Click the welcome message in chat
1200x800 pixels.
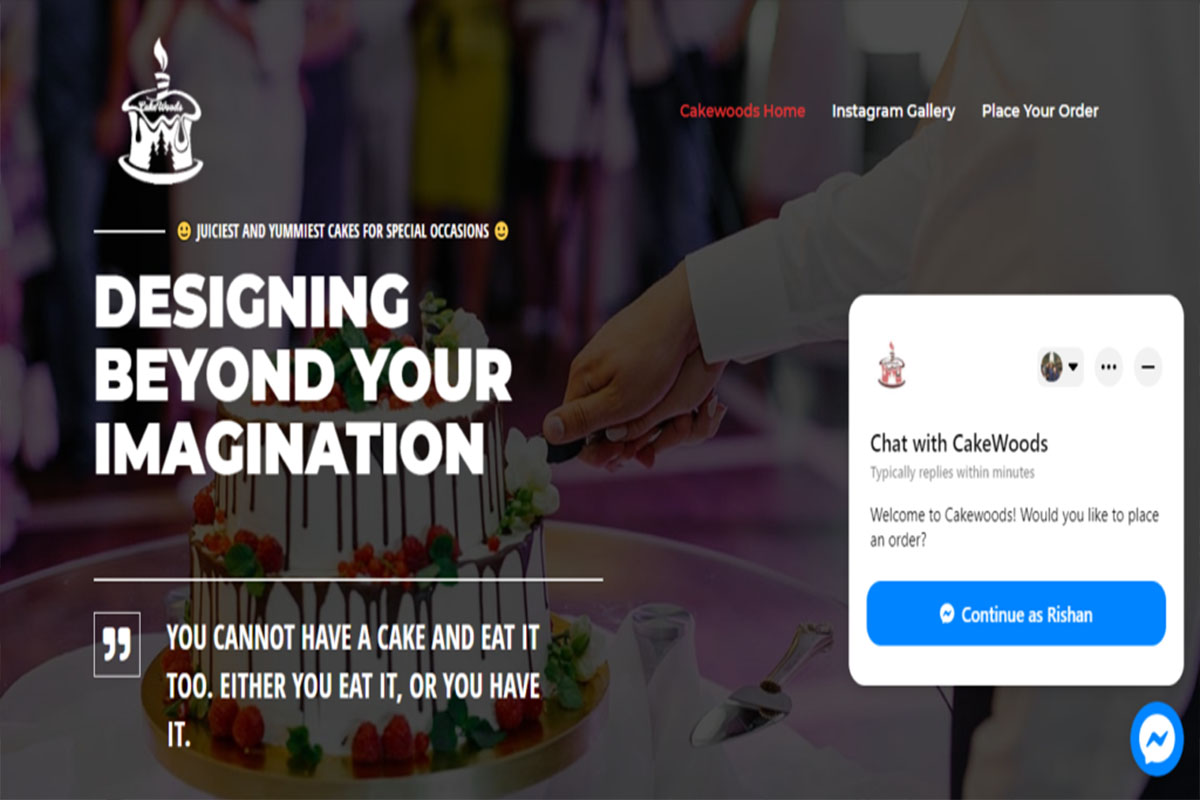click(1014, 528)
